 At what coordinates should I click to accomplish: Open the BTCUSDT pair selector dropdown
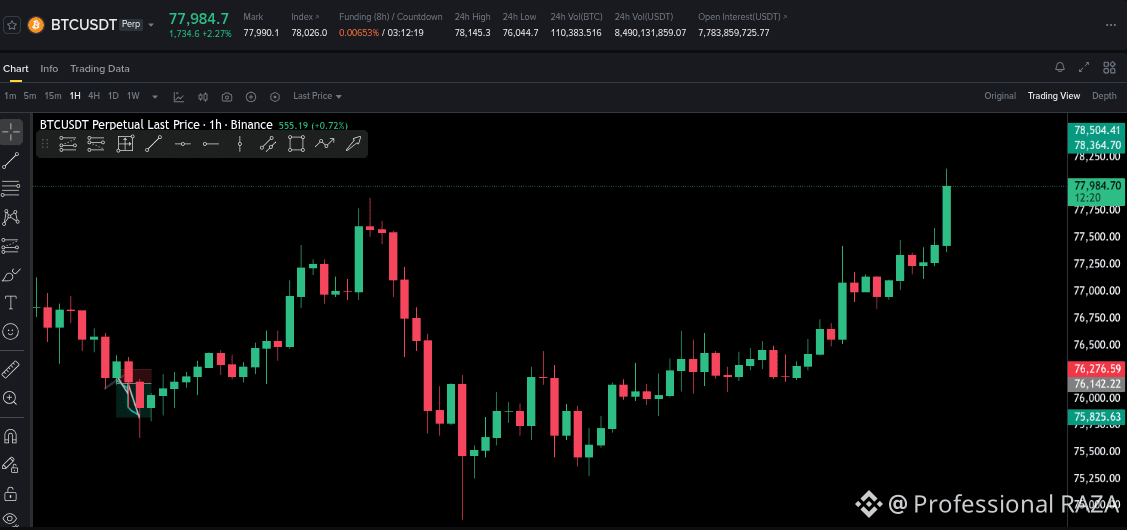tap(151, 24)
